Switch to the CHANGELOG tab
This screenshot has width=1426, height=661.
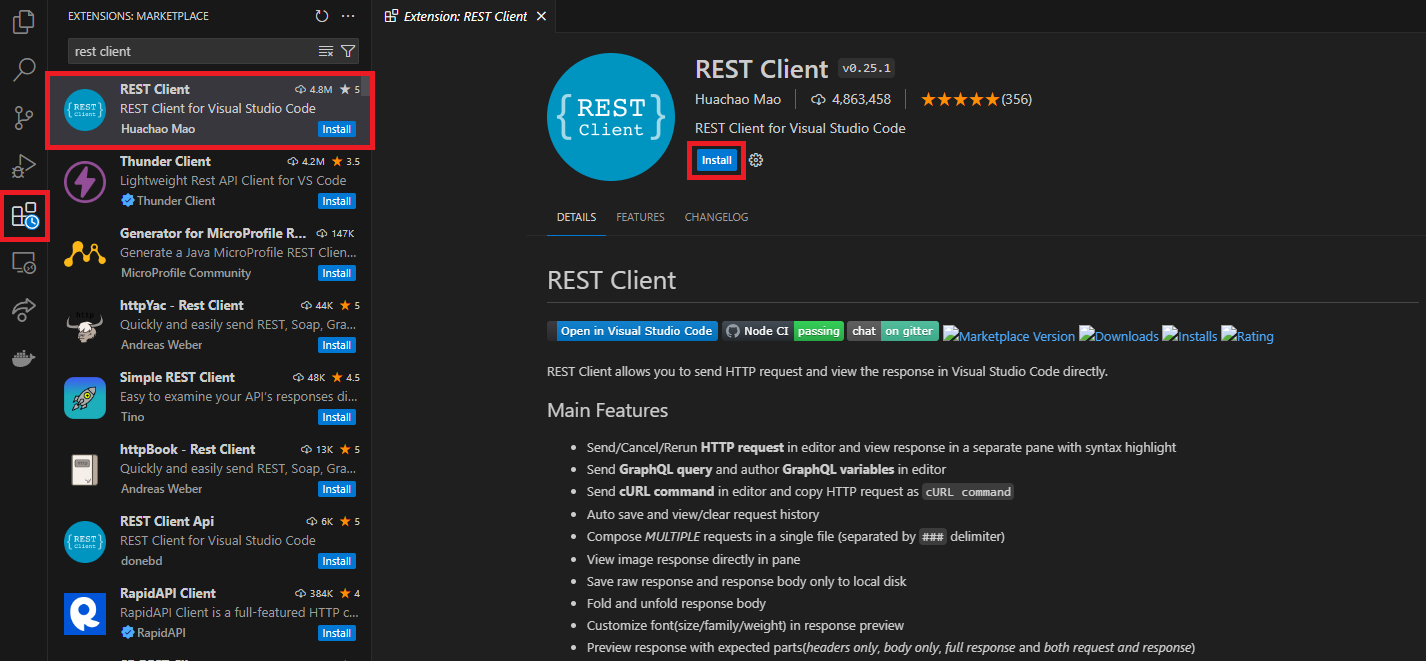tap(716, 217)
